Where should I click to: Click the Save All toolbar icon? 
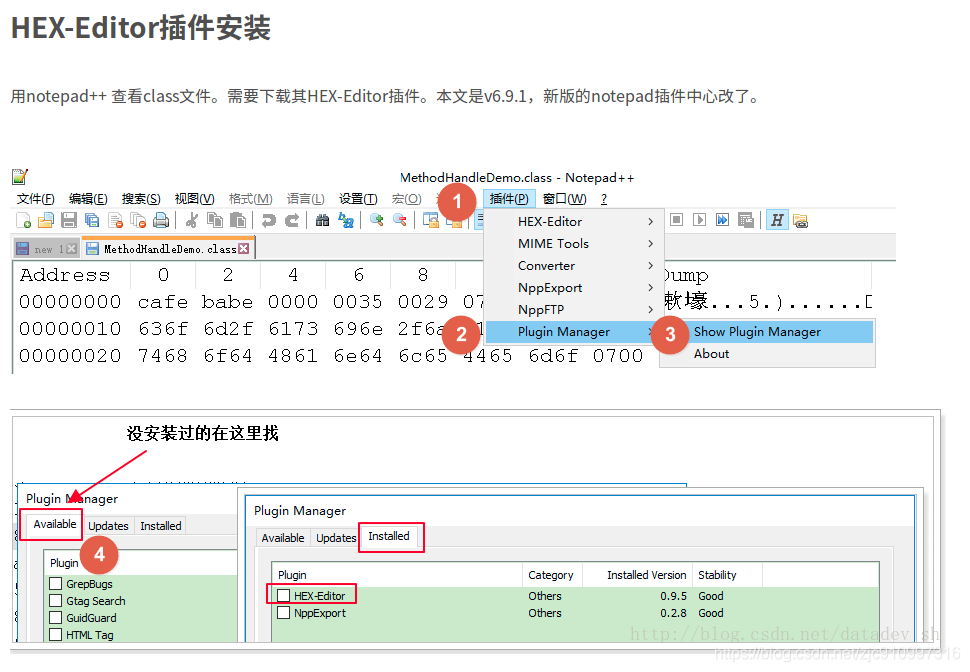click(x=92, y=220)
